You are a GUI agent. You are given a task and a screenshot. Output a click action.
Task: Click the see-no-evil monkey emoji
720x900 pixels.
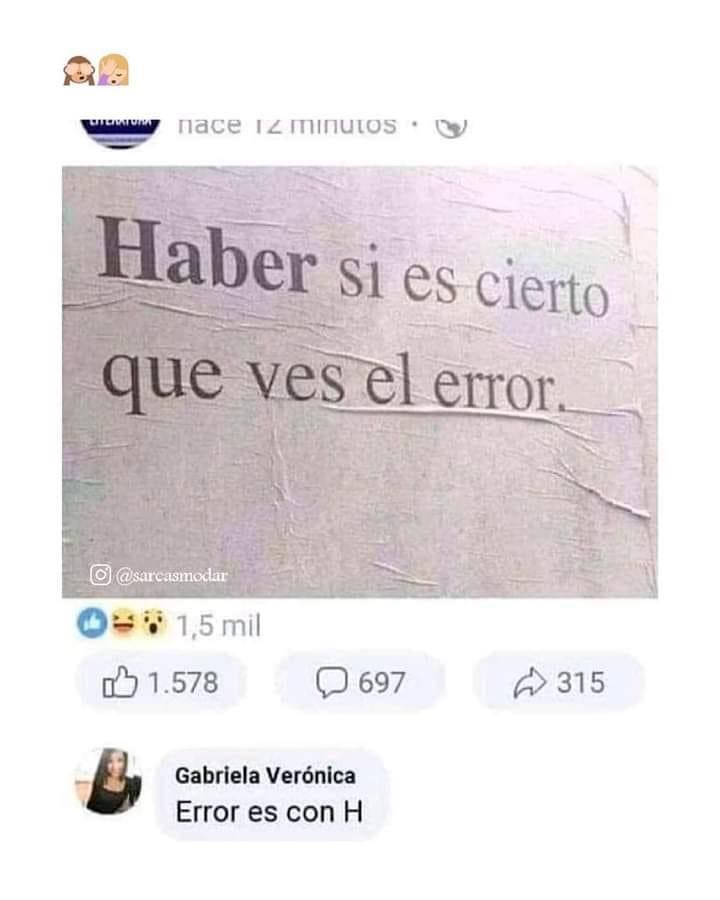[x=79, y=71]
